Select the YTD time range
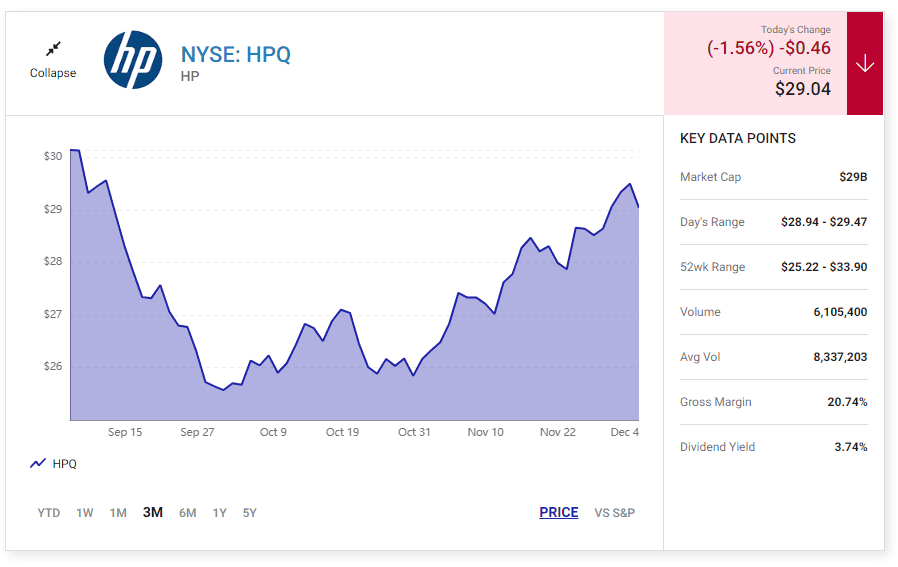Screen dimensions: 898x567 (x=49, y=513)
